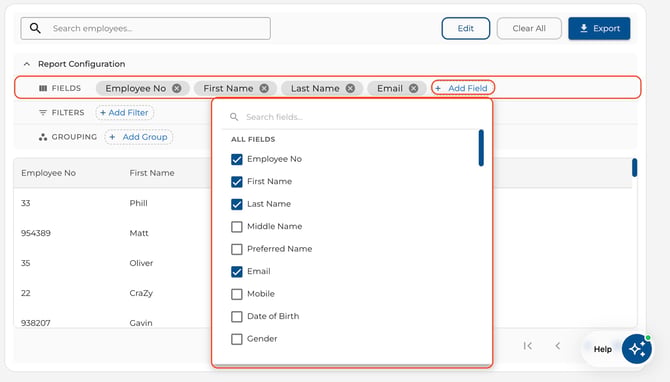Click the Fields columns icon
Screen dimensions: 670x382
(43, 88)
